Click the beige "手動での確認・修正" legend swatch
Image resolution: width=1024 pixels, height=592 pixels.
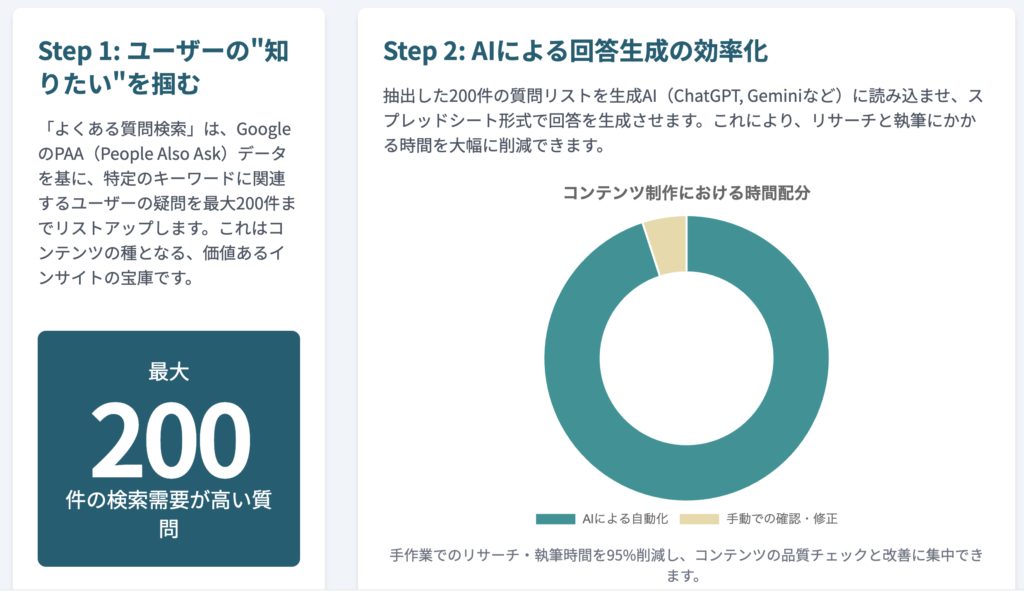[699, 519]
